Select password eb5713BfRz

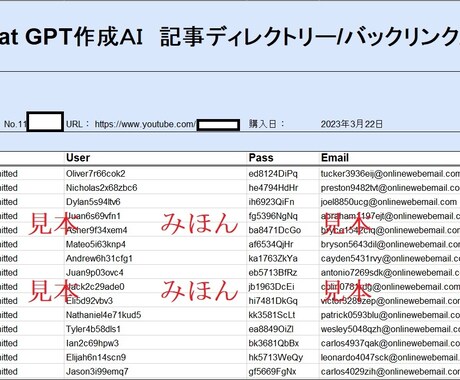[273, 273]
